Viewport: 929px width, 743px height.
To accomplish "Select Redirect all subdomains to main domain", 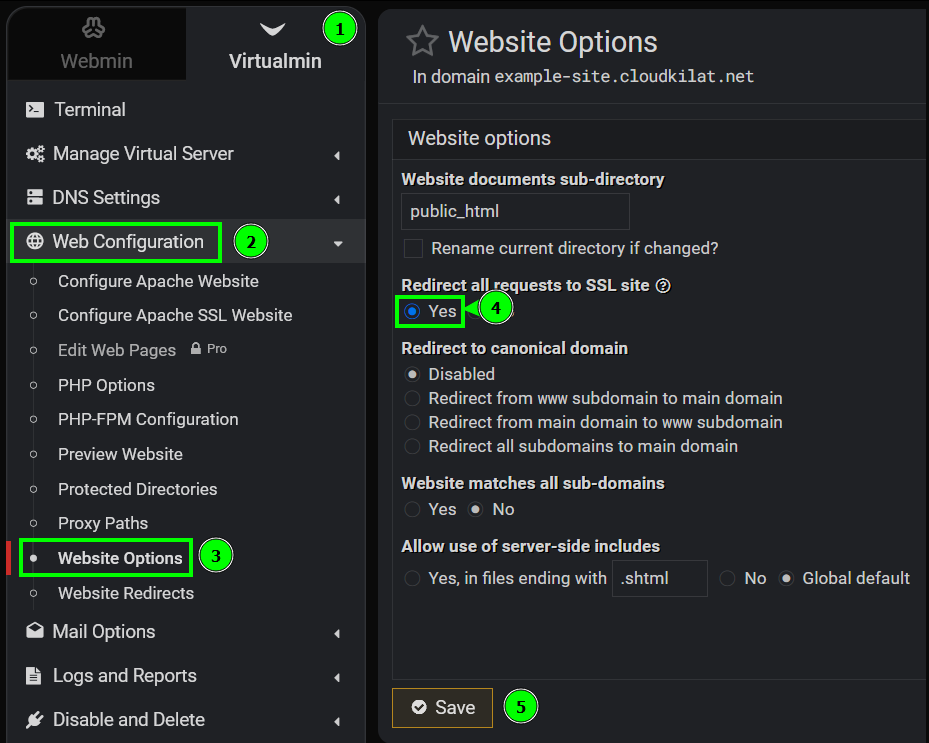I will point(412,446).
